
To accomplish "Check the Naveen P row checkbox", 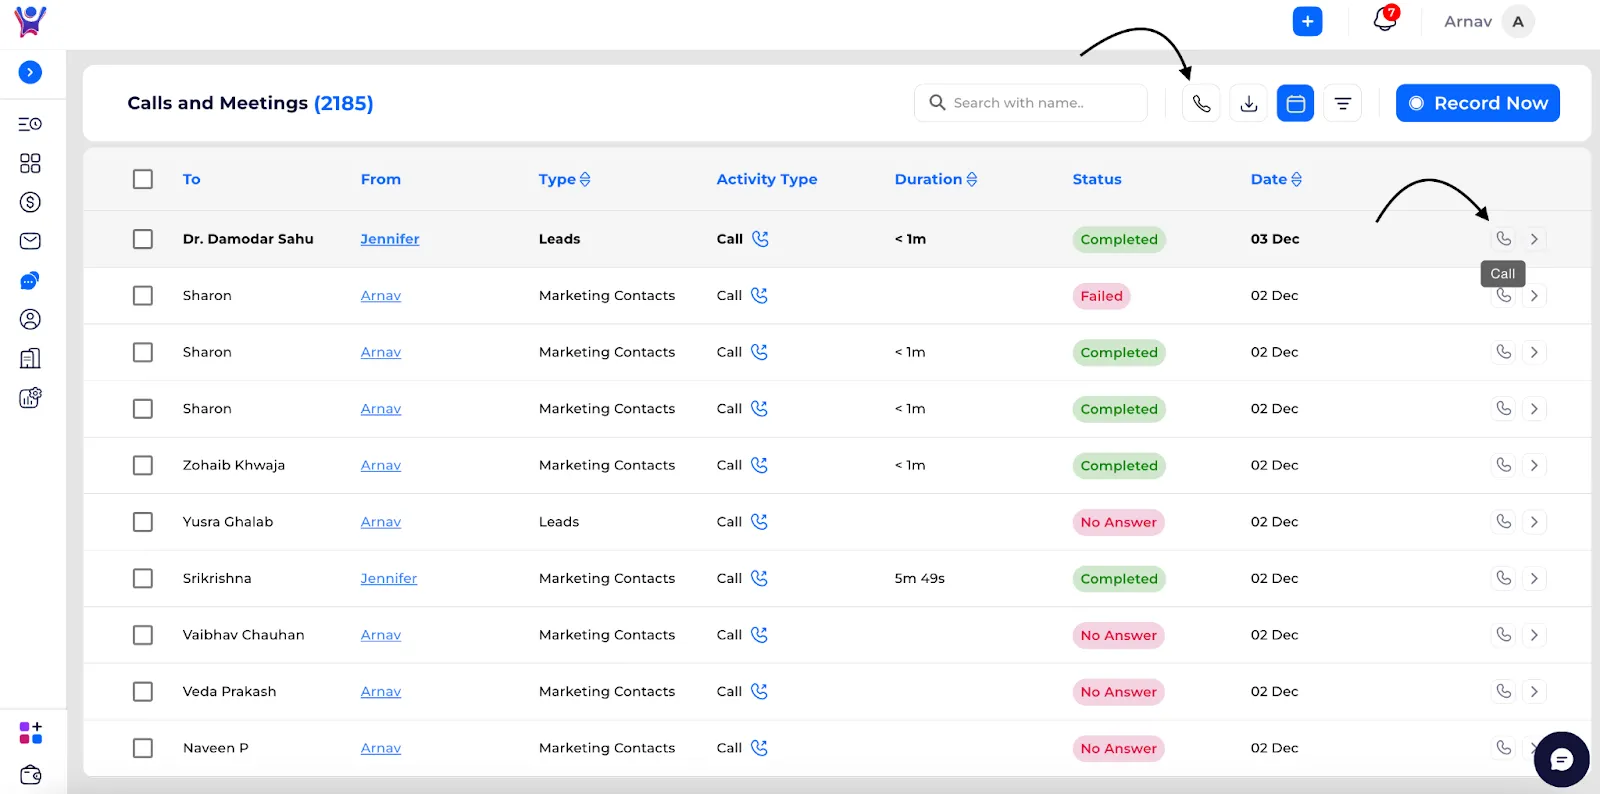I will click(x=143, y=748).
